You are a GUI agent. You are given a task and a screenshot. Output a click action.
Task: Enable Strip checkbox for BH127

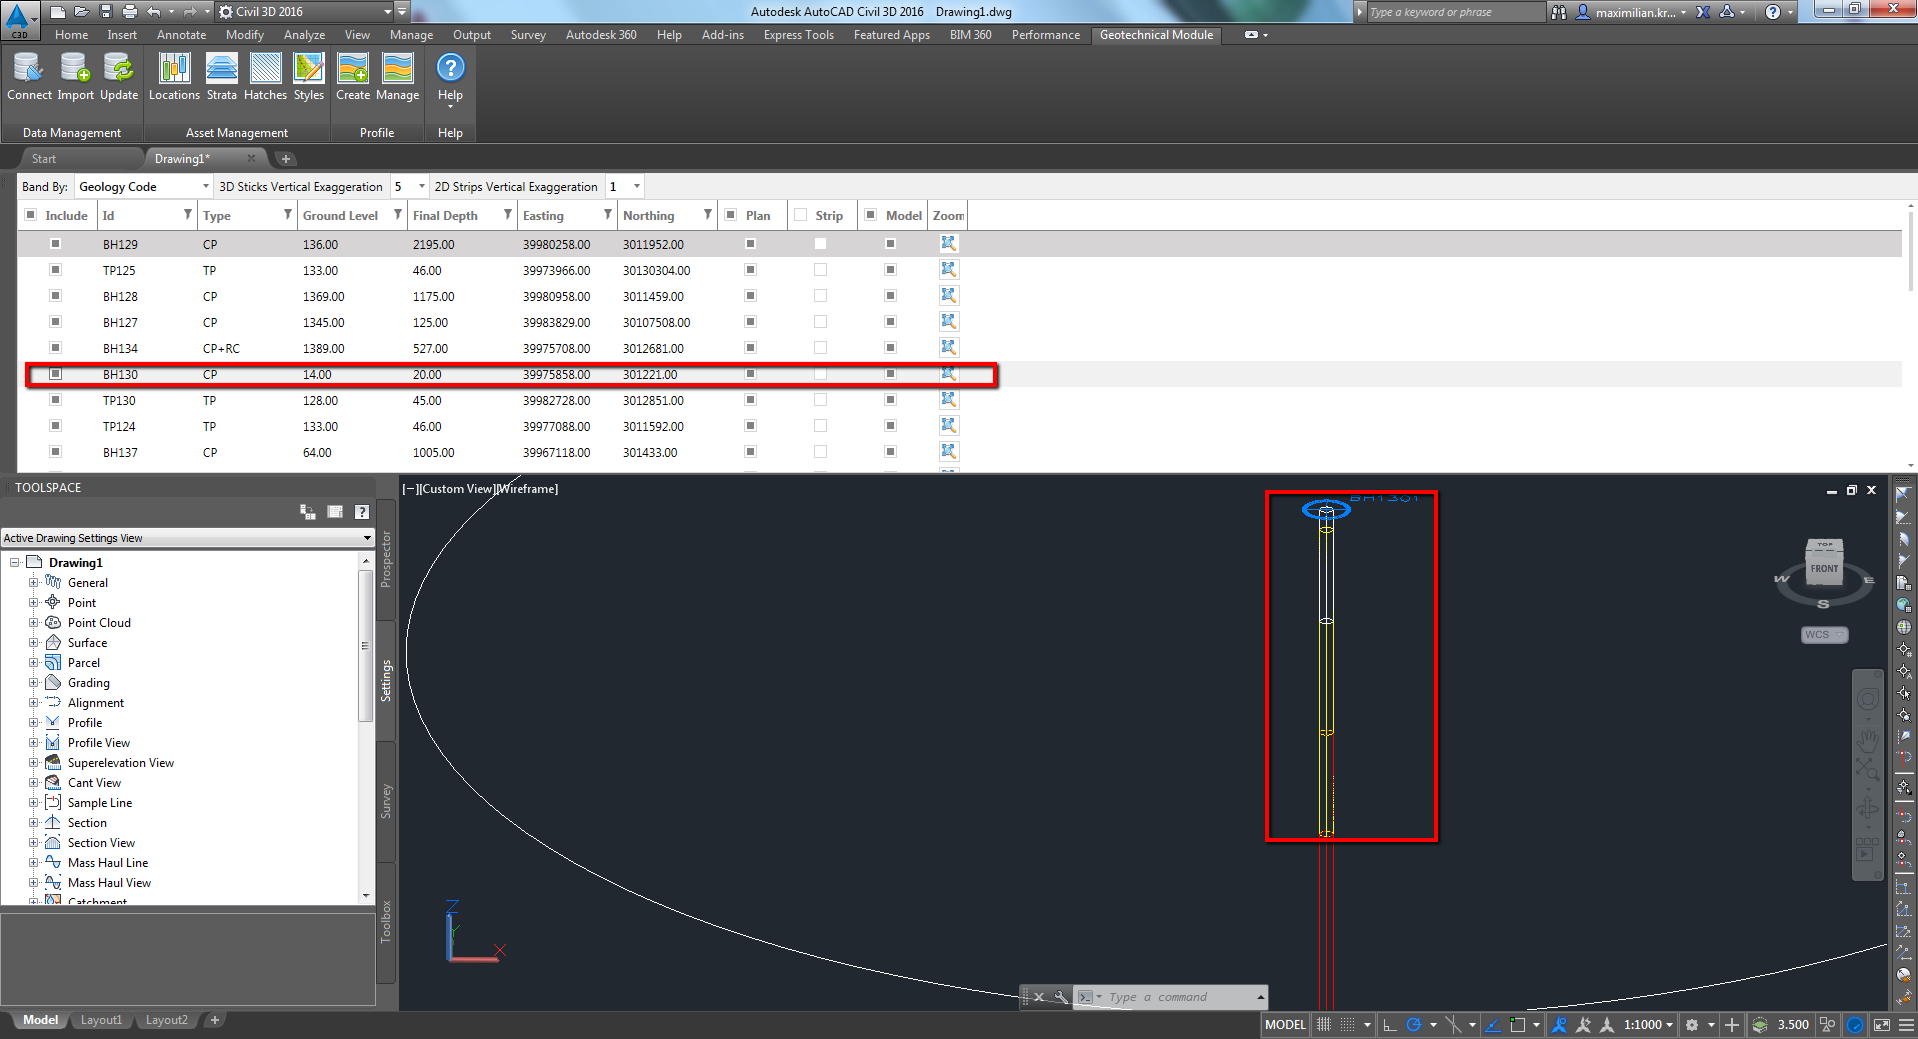click(820, 321)
